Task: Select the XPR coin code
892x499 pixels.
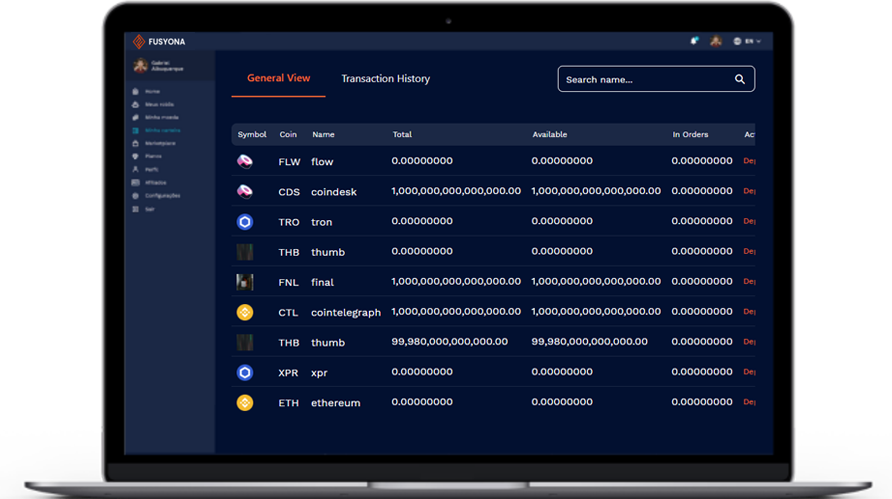Action: [x=288, y=373]
